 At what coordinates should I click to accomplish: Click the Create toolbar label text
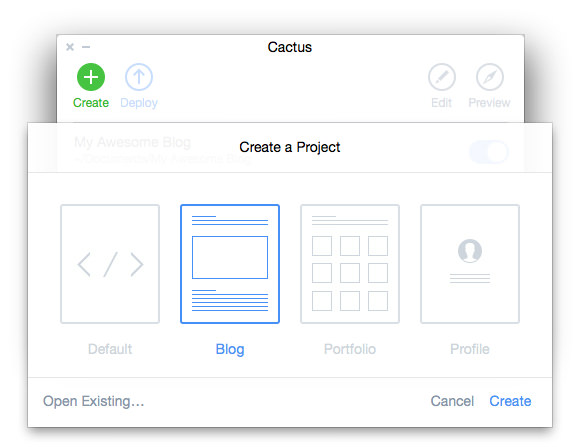tap(91, 103)
